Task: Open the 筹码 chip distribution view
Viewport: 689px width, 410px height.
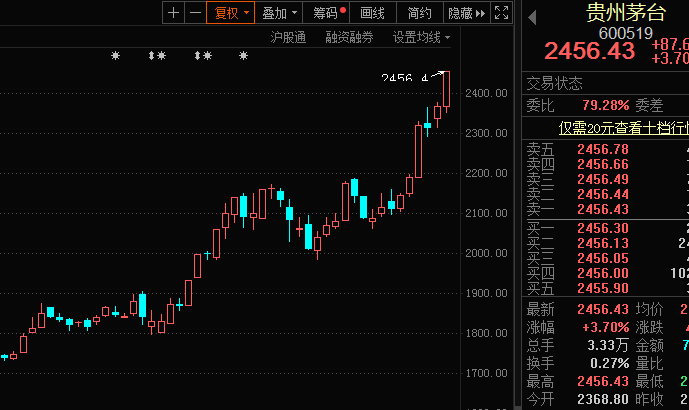Action: (326, 13)
